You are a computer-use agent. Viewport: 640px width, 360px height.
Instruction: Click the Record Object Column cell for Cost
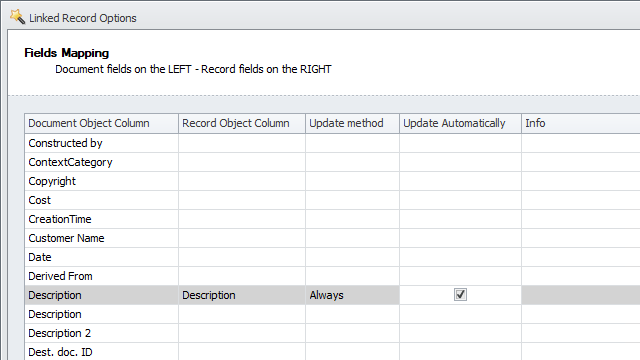click(x=242, y=200)
